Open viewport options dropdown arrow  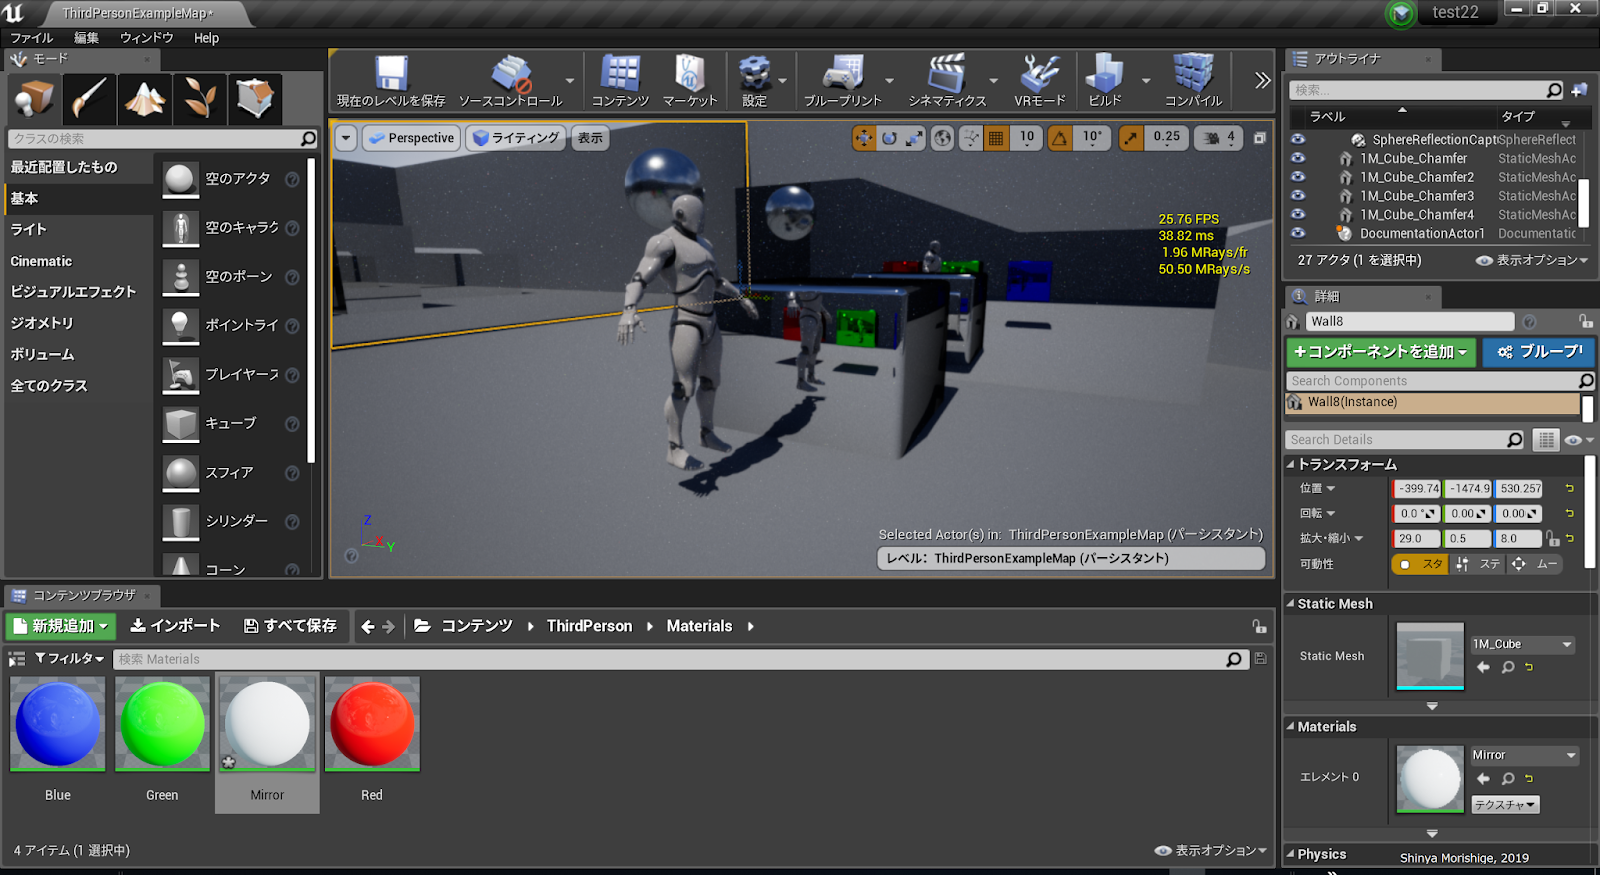(346, 138)
